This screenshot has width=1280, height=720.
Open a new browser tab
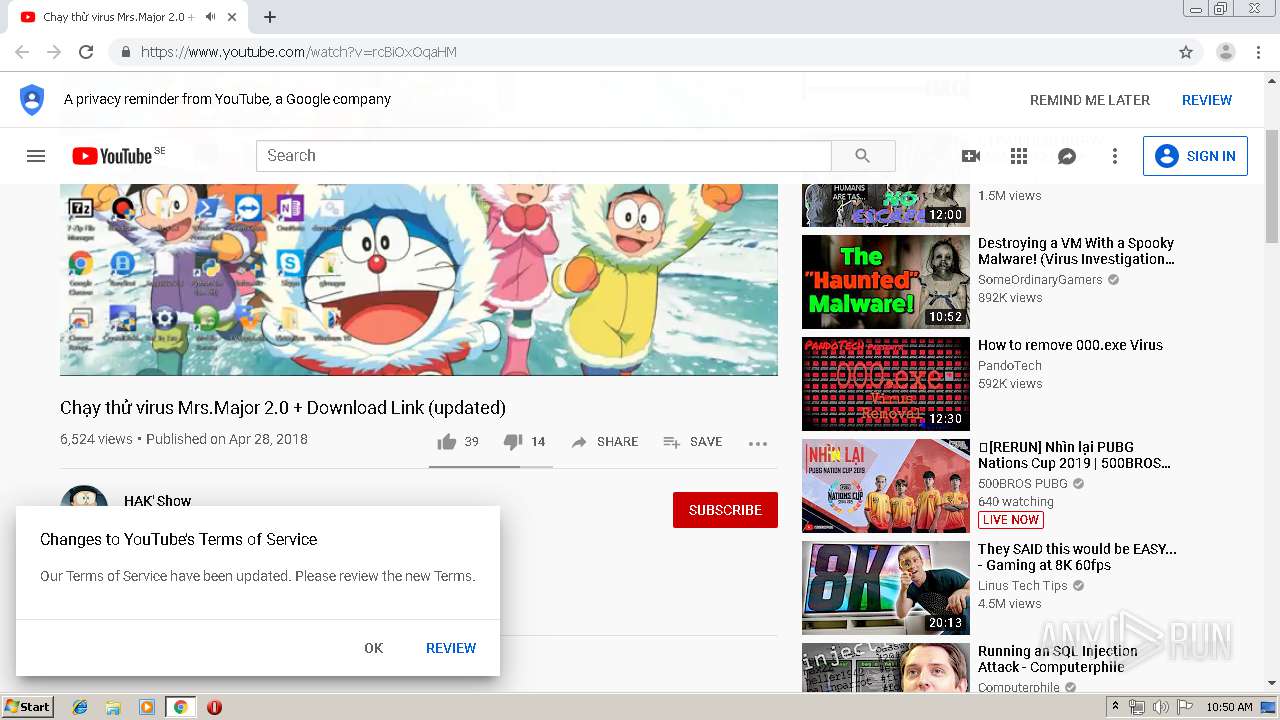pyautogui.click(x=270, y=17)
